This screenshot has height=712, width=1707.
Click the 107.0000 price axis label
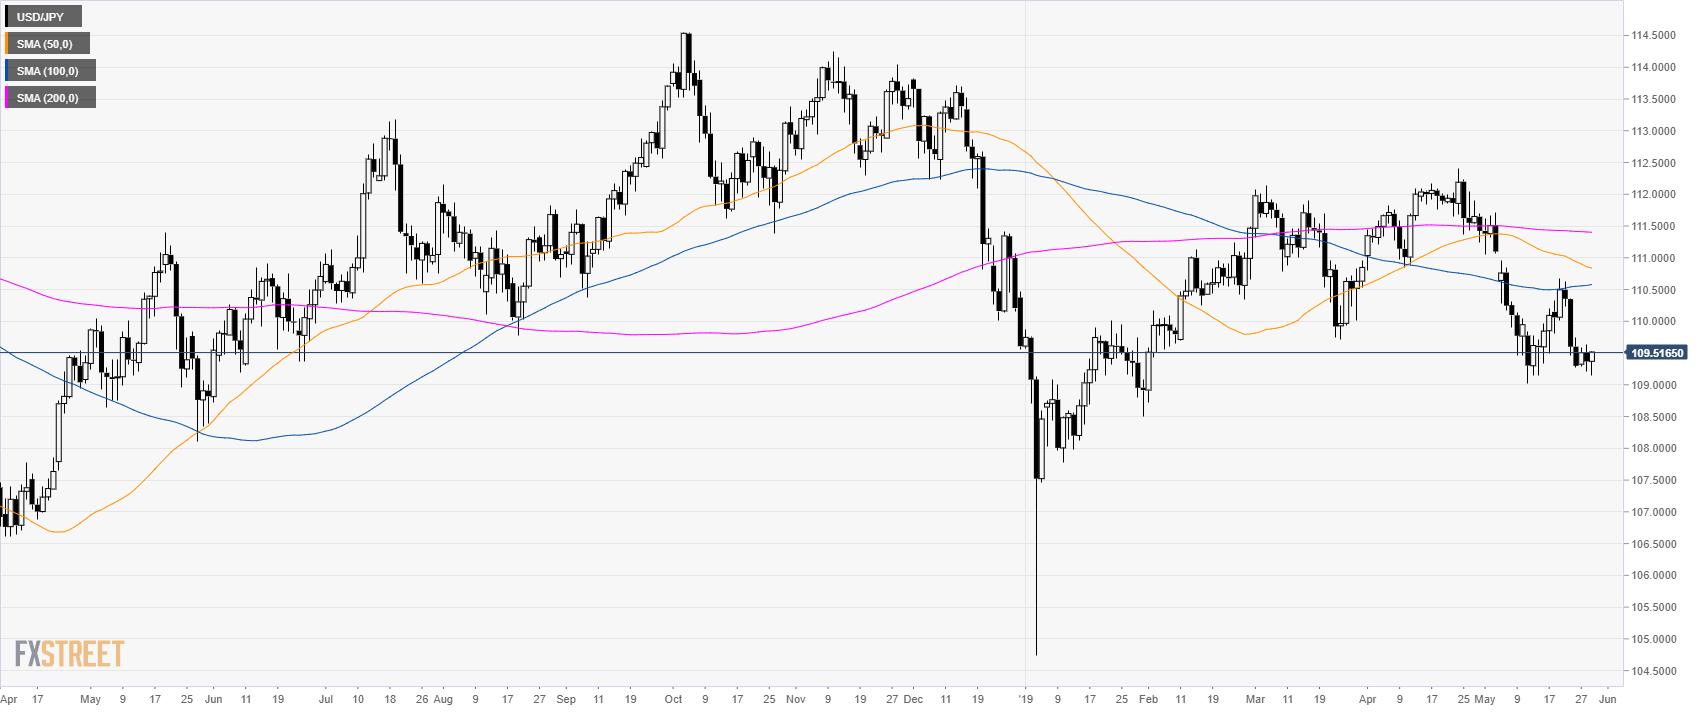(x=1653, y=512)
